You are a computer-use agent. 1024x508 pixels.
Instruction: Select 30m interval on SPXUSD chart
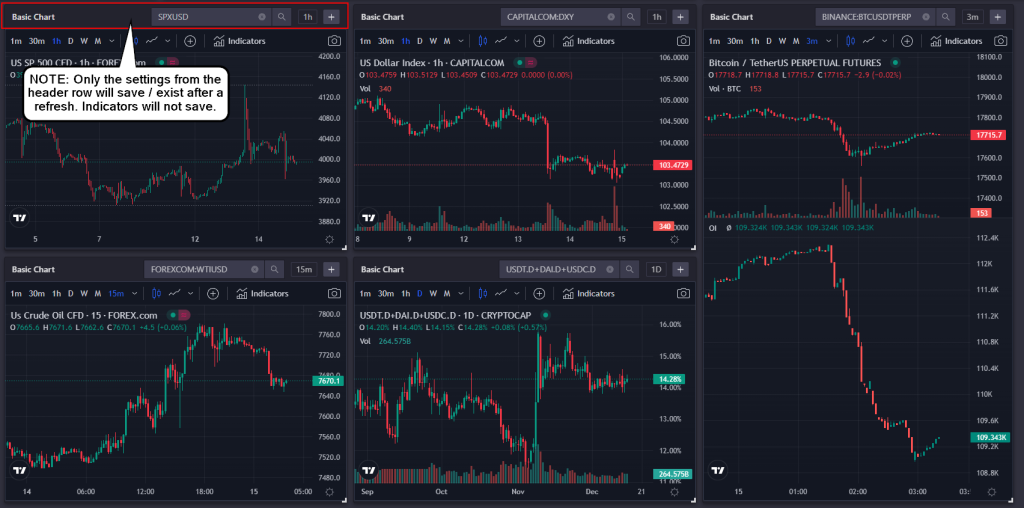[x=37, y=41]
